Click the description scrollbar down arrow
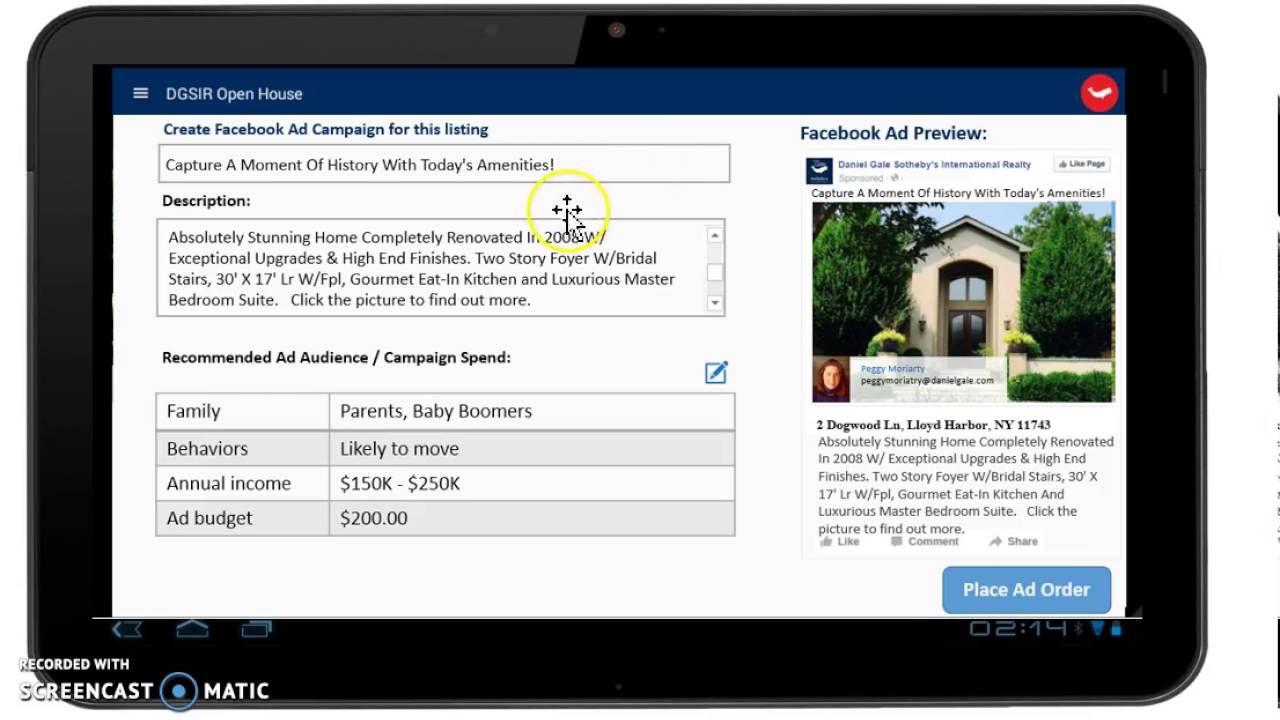This screenshot has height=720, width=1280. (x=715, y=302)
